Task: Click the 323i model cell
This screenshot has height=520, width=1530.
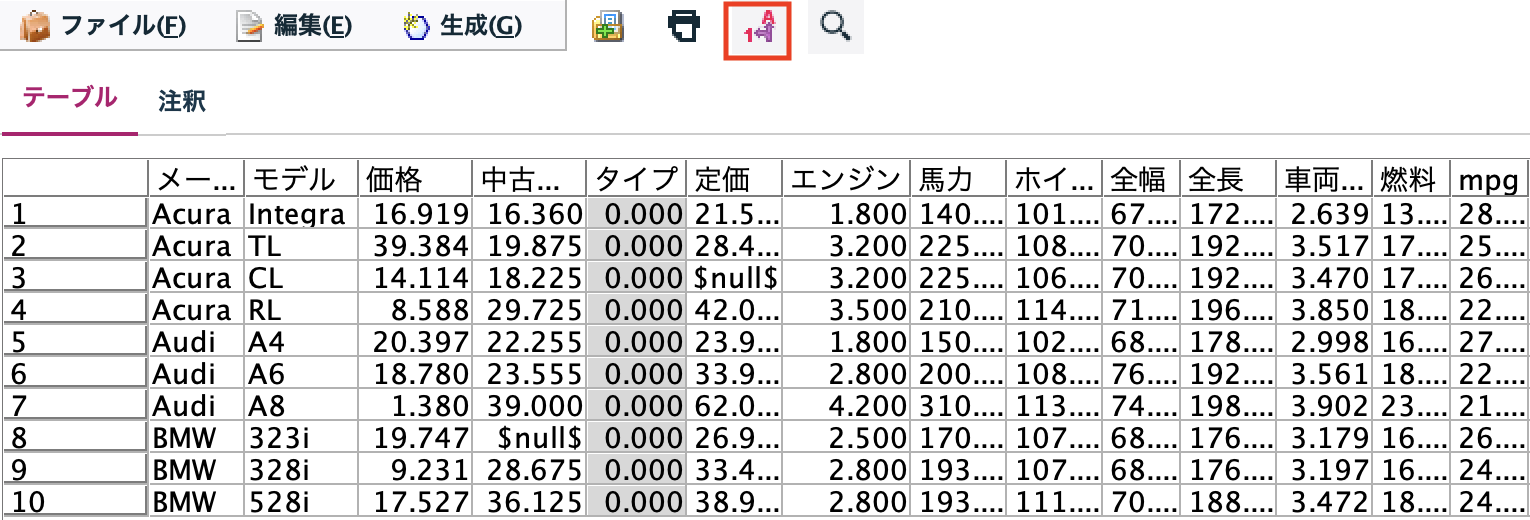Action: click(301, 439)
